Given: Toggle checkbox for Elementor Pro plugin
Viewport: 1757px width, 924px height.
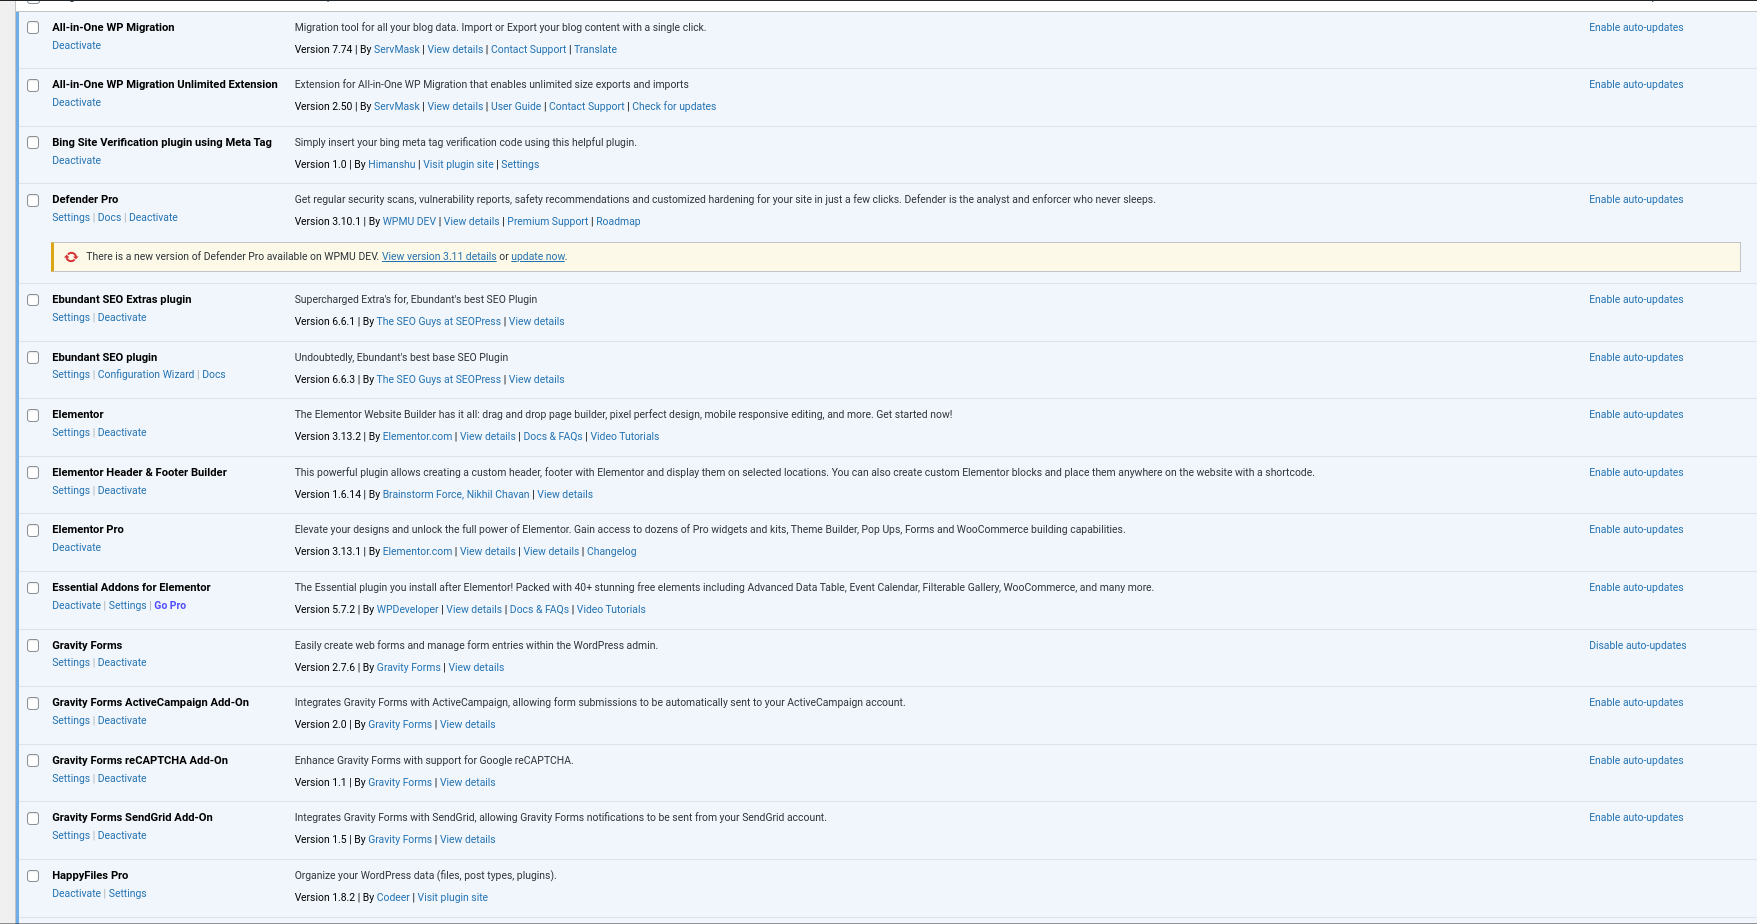Looking at the screenshot, I should tap(33, 530).
